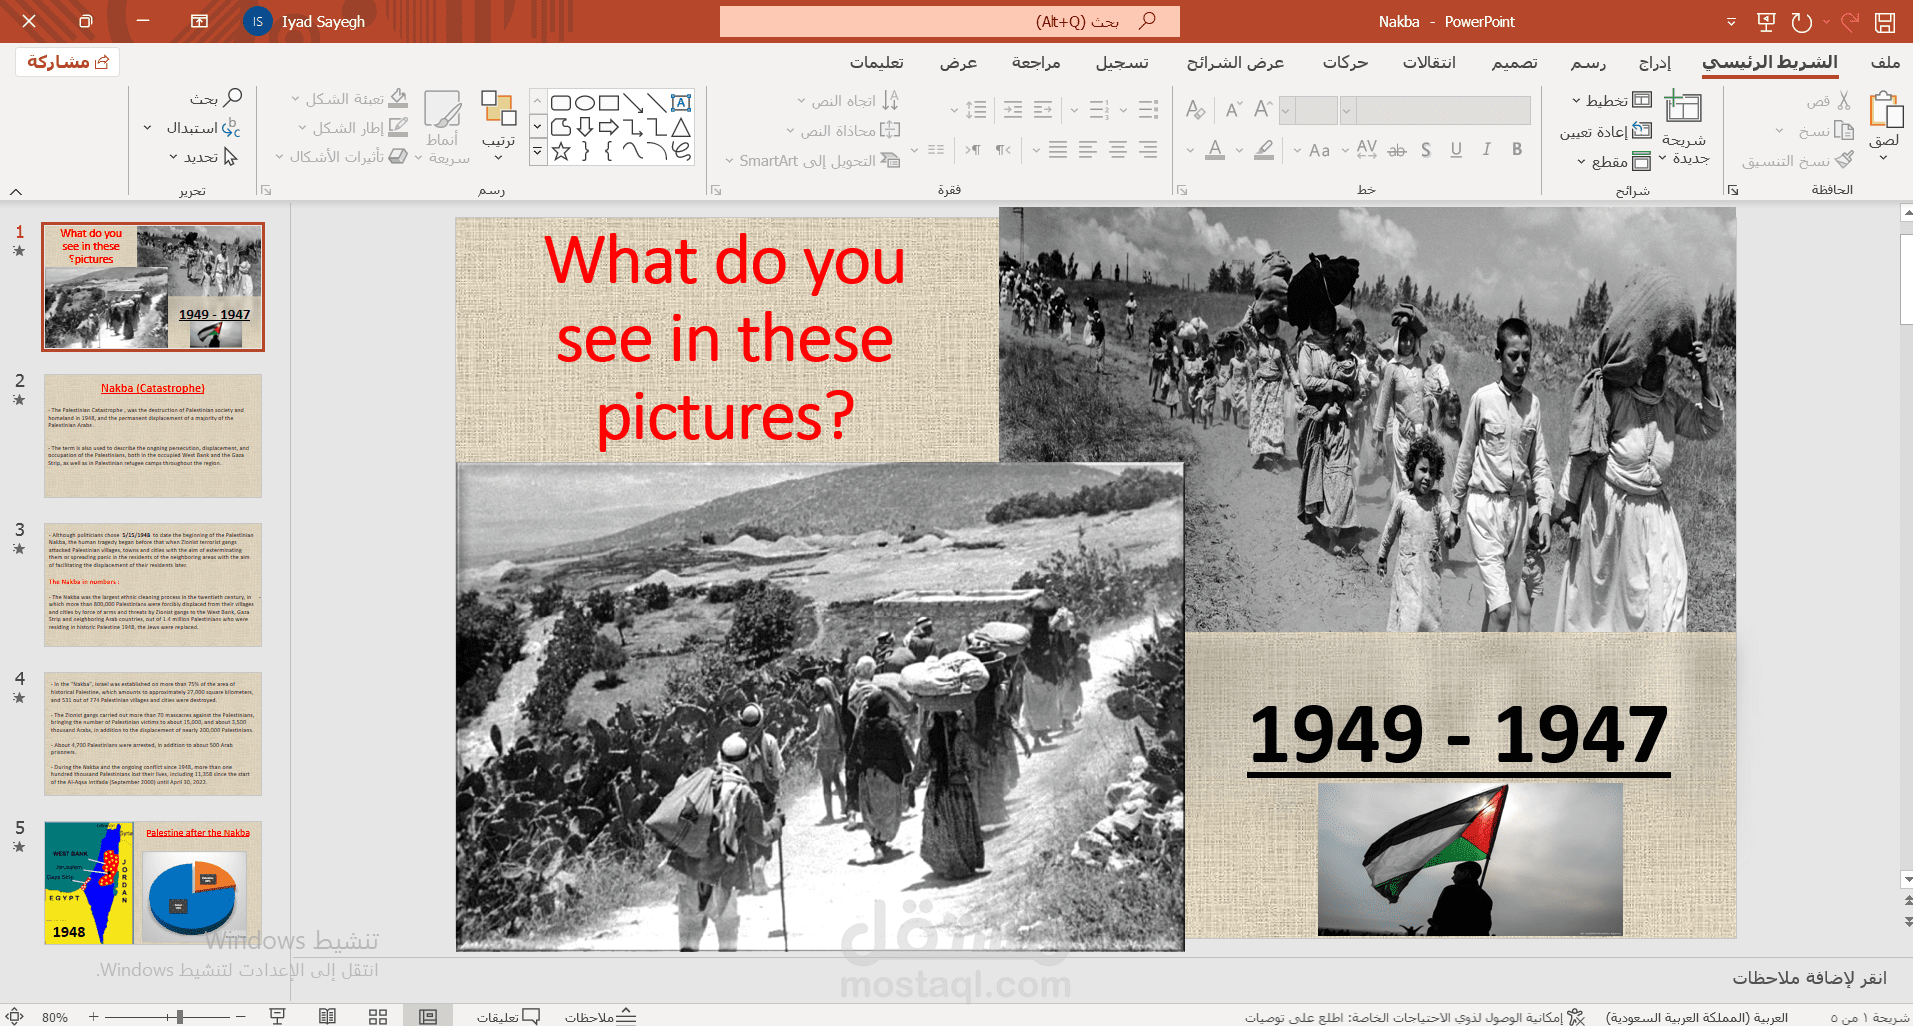
Task: Open Slide Sorter view from status bar
Action: (x=377, y=1015)
